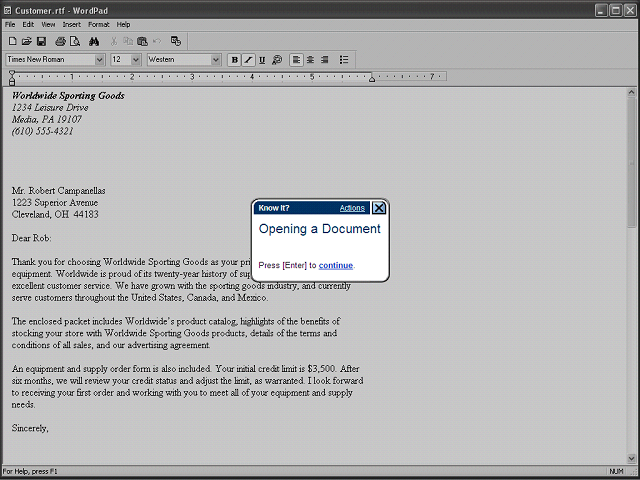Click the Undo arrow icon
The image size is (640, 480).
pyautogui.click(x=157, y=41)
